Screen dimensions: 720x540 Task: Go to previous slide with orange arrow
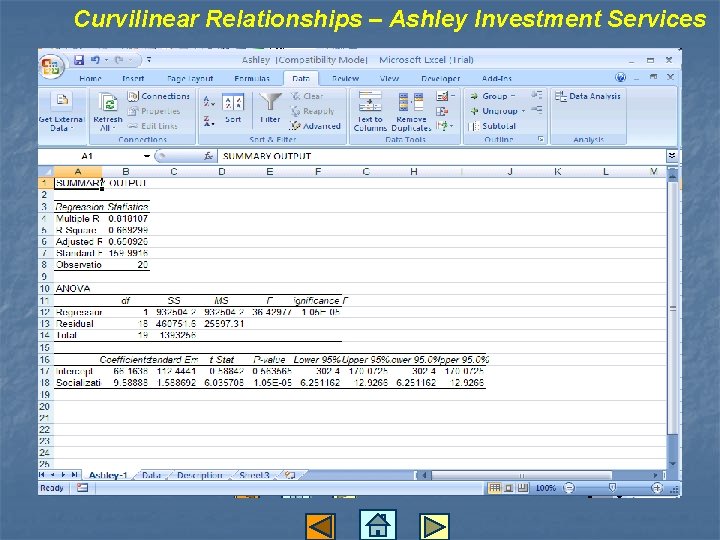320,526
